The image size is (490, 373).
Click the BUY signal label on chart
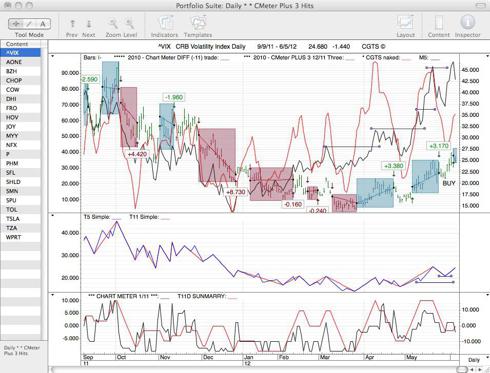(449, 183)
